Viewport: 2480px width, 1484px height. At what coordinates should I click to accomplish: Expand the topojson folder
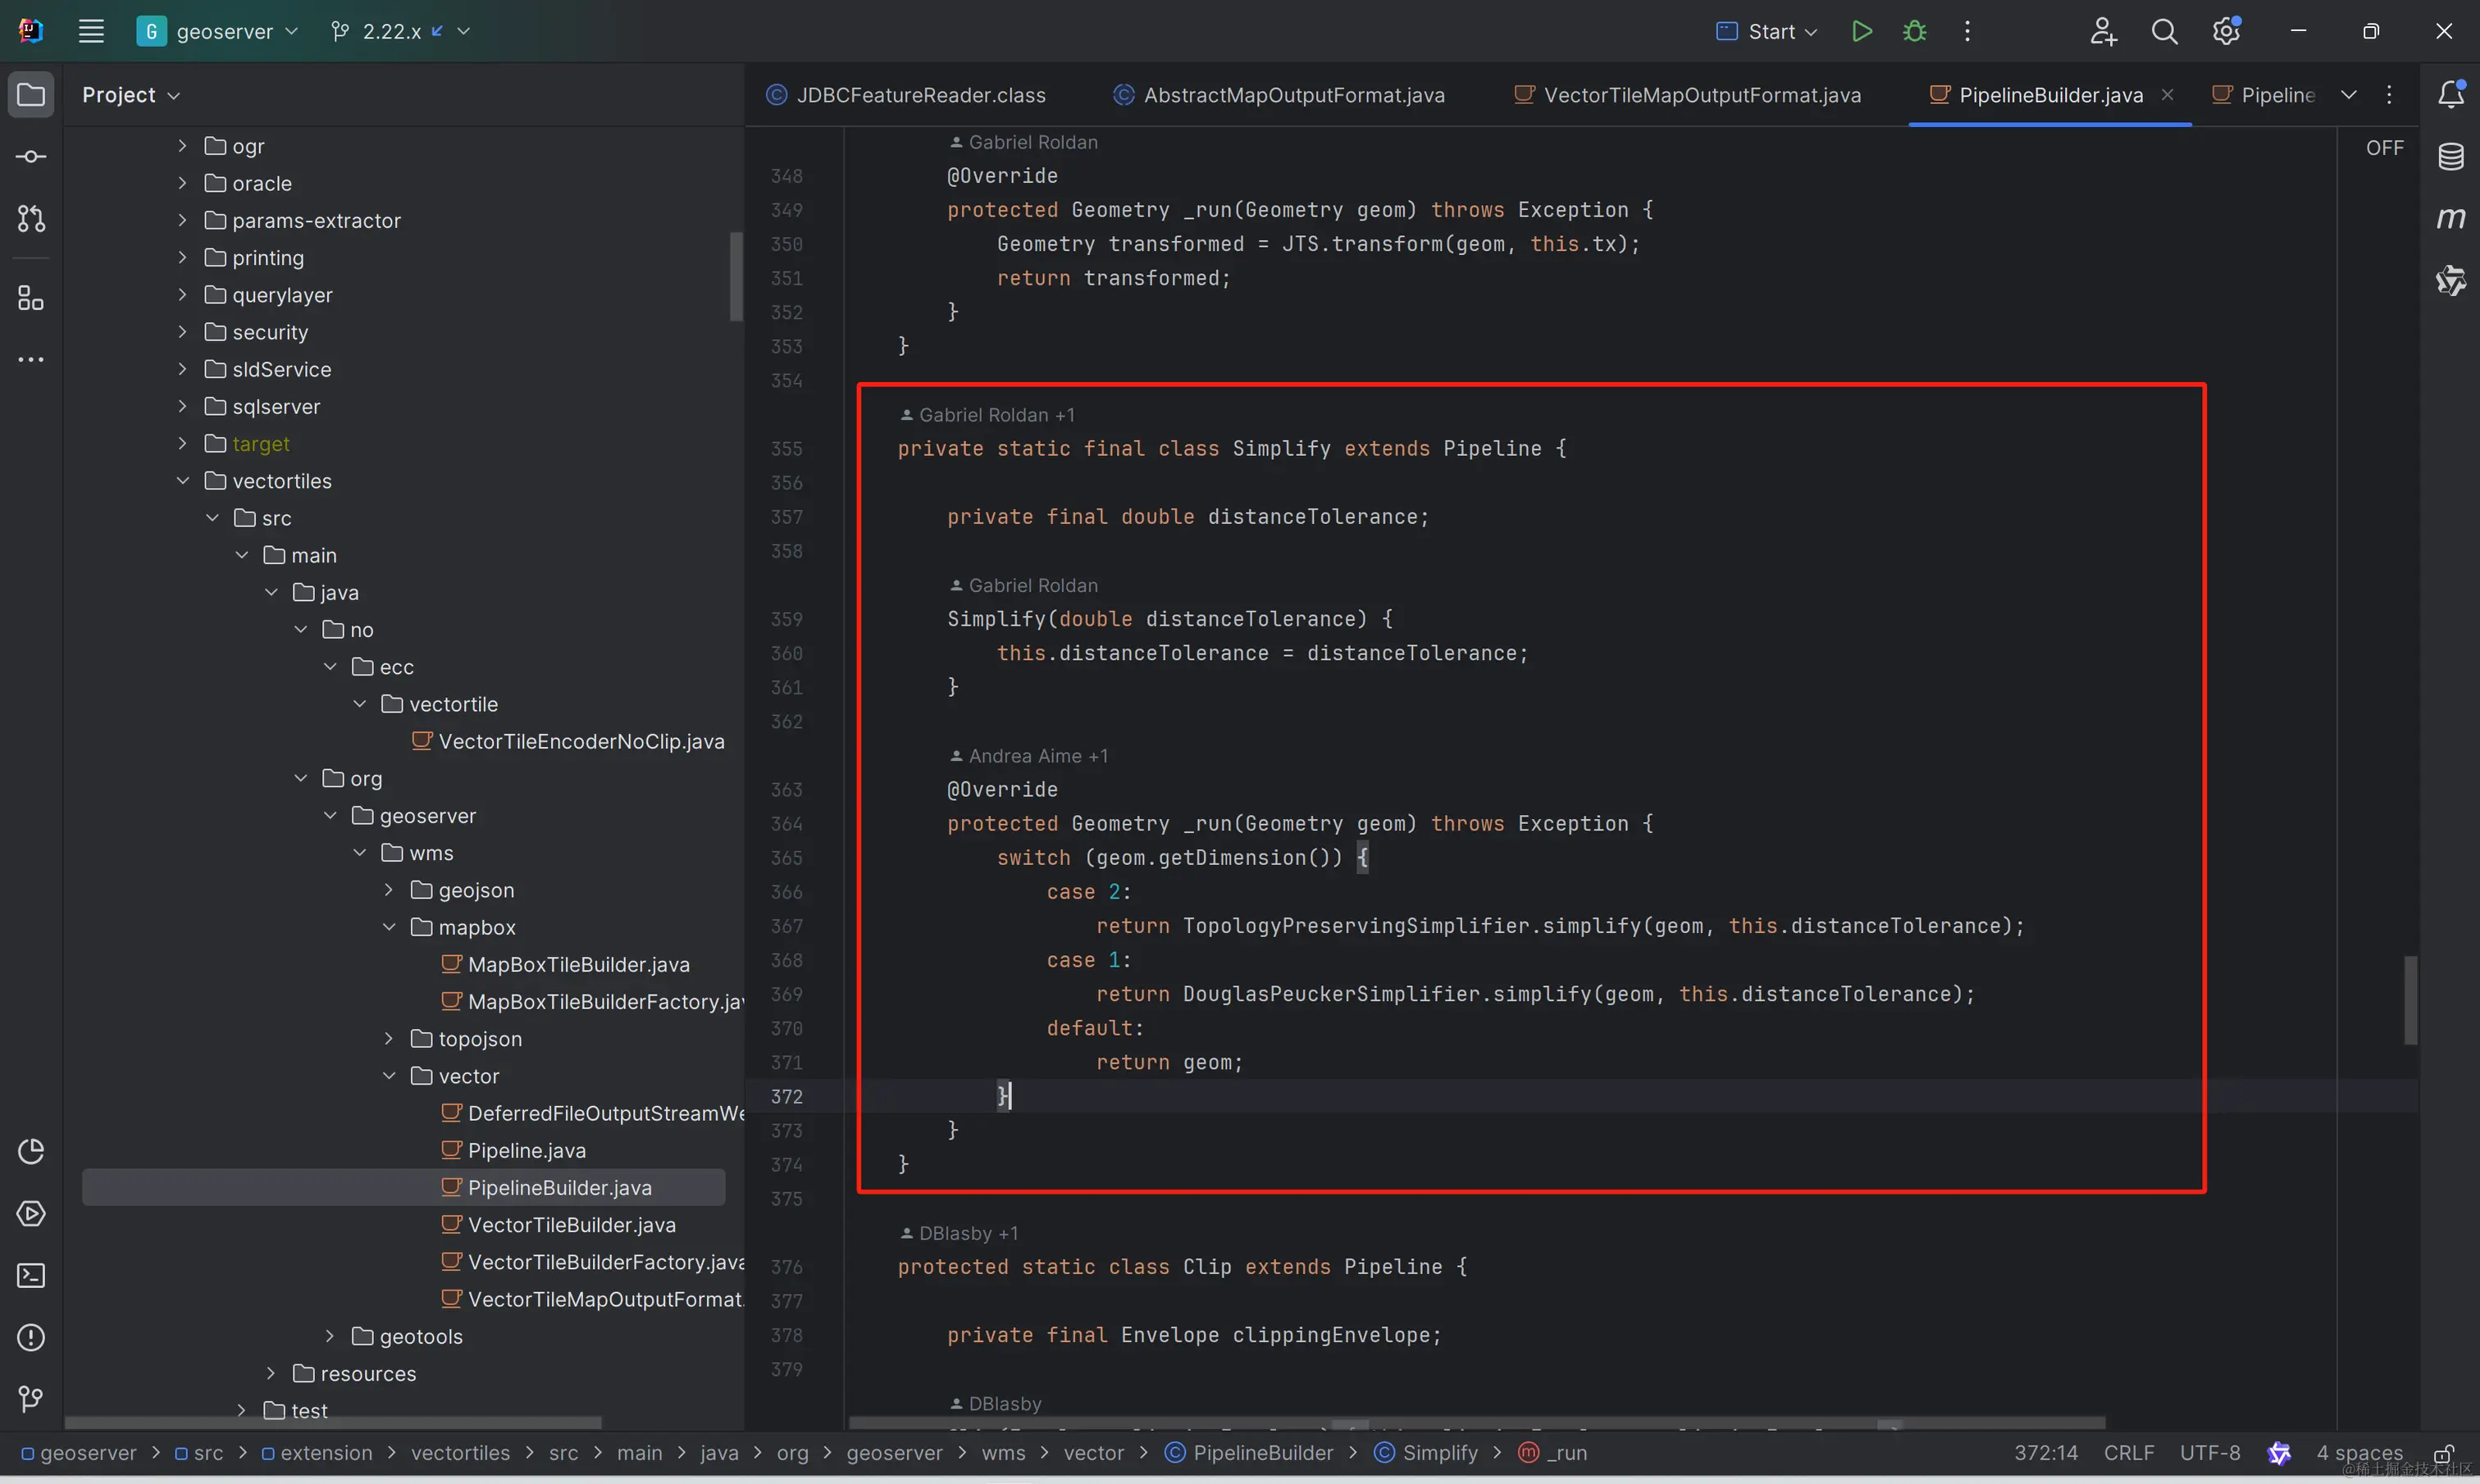389,1039
